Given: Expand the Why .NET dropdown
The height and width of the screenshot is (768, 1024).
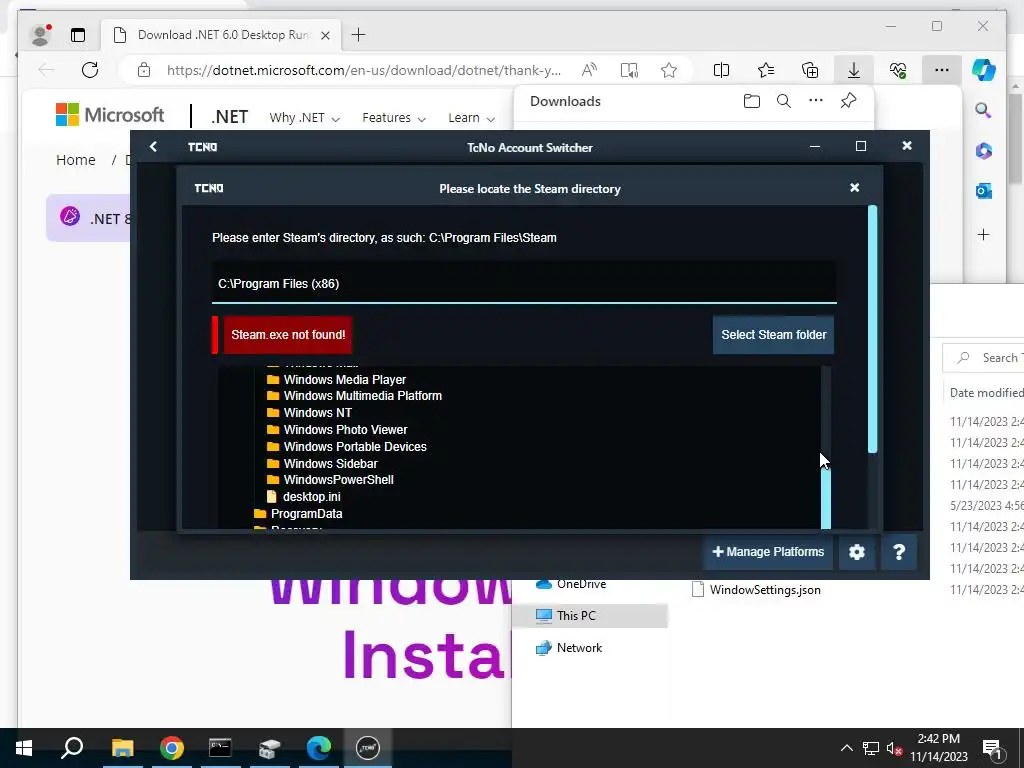Looking at the screenshot, I should pos(304,118).
